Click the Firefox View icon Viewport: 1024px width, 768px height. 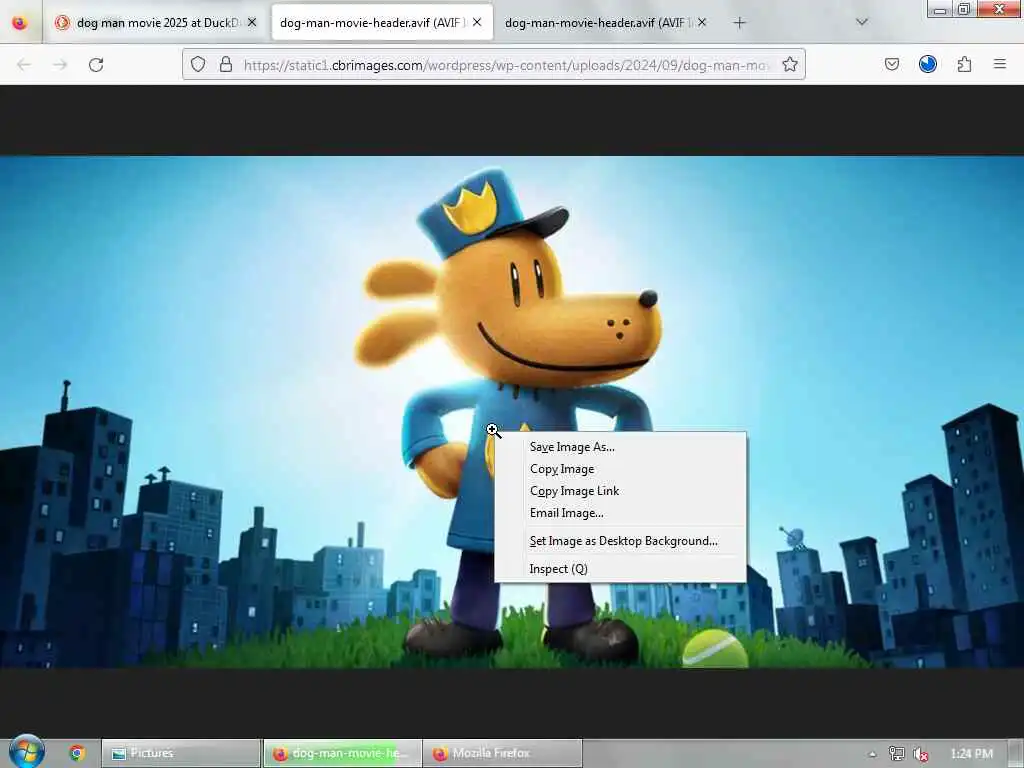click(20, 23)
